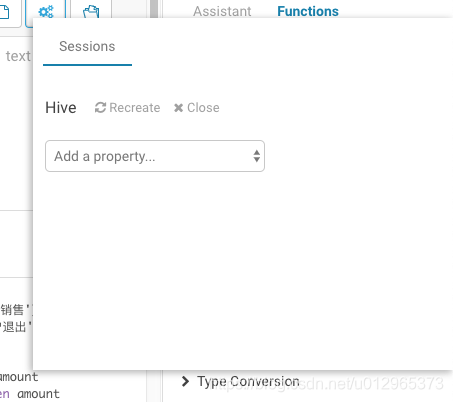Recreate the Hive session
The height and width of the screenshot is (402, 453).
point(127,108)
